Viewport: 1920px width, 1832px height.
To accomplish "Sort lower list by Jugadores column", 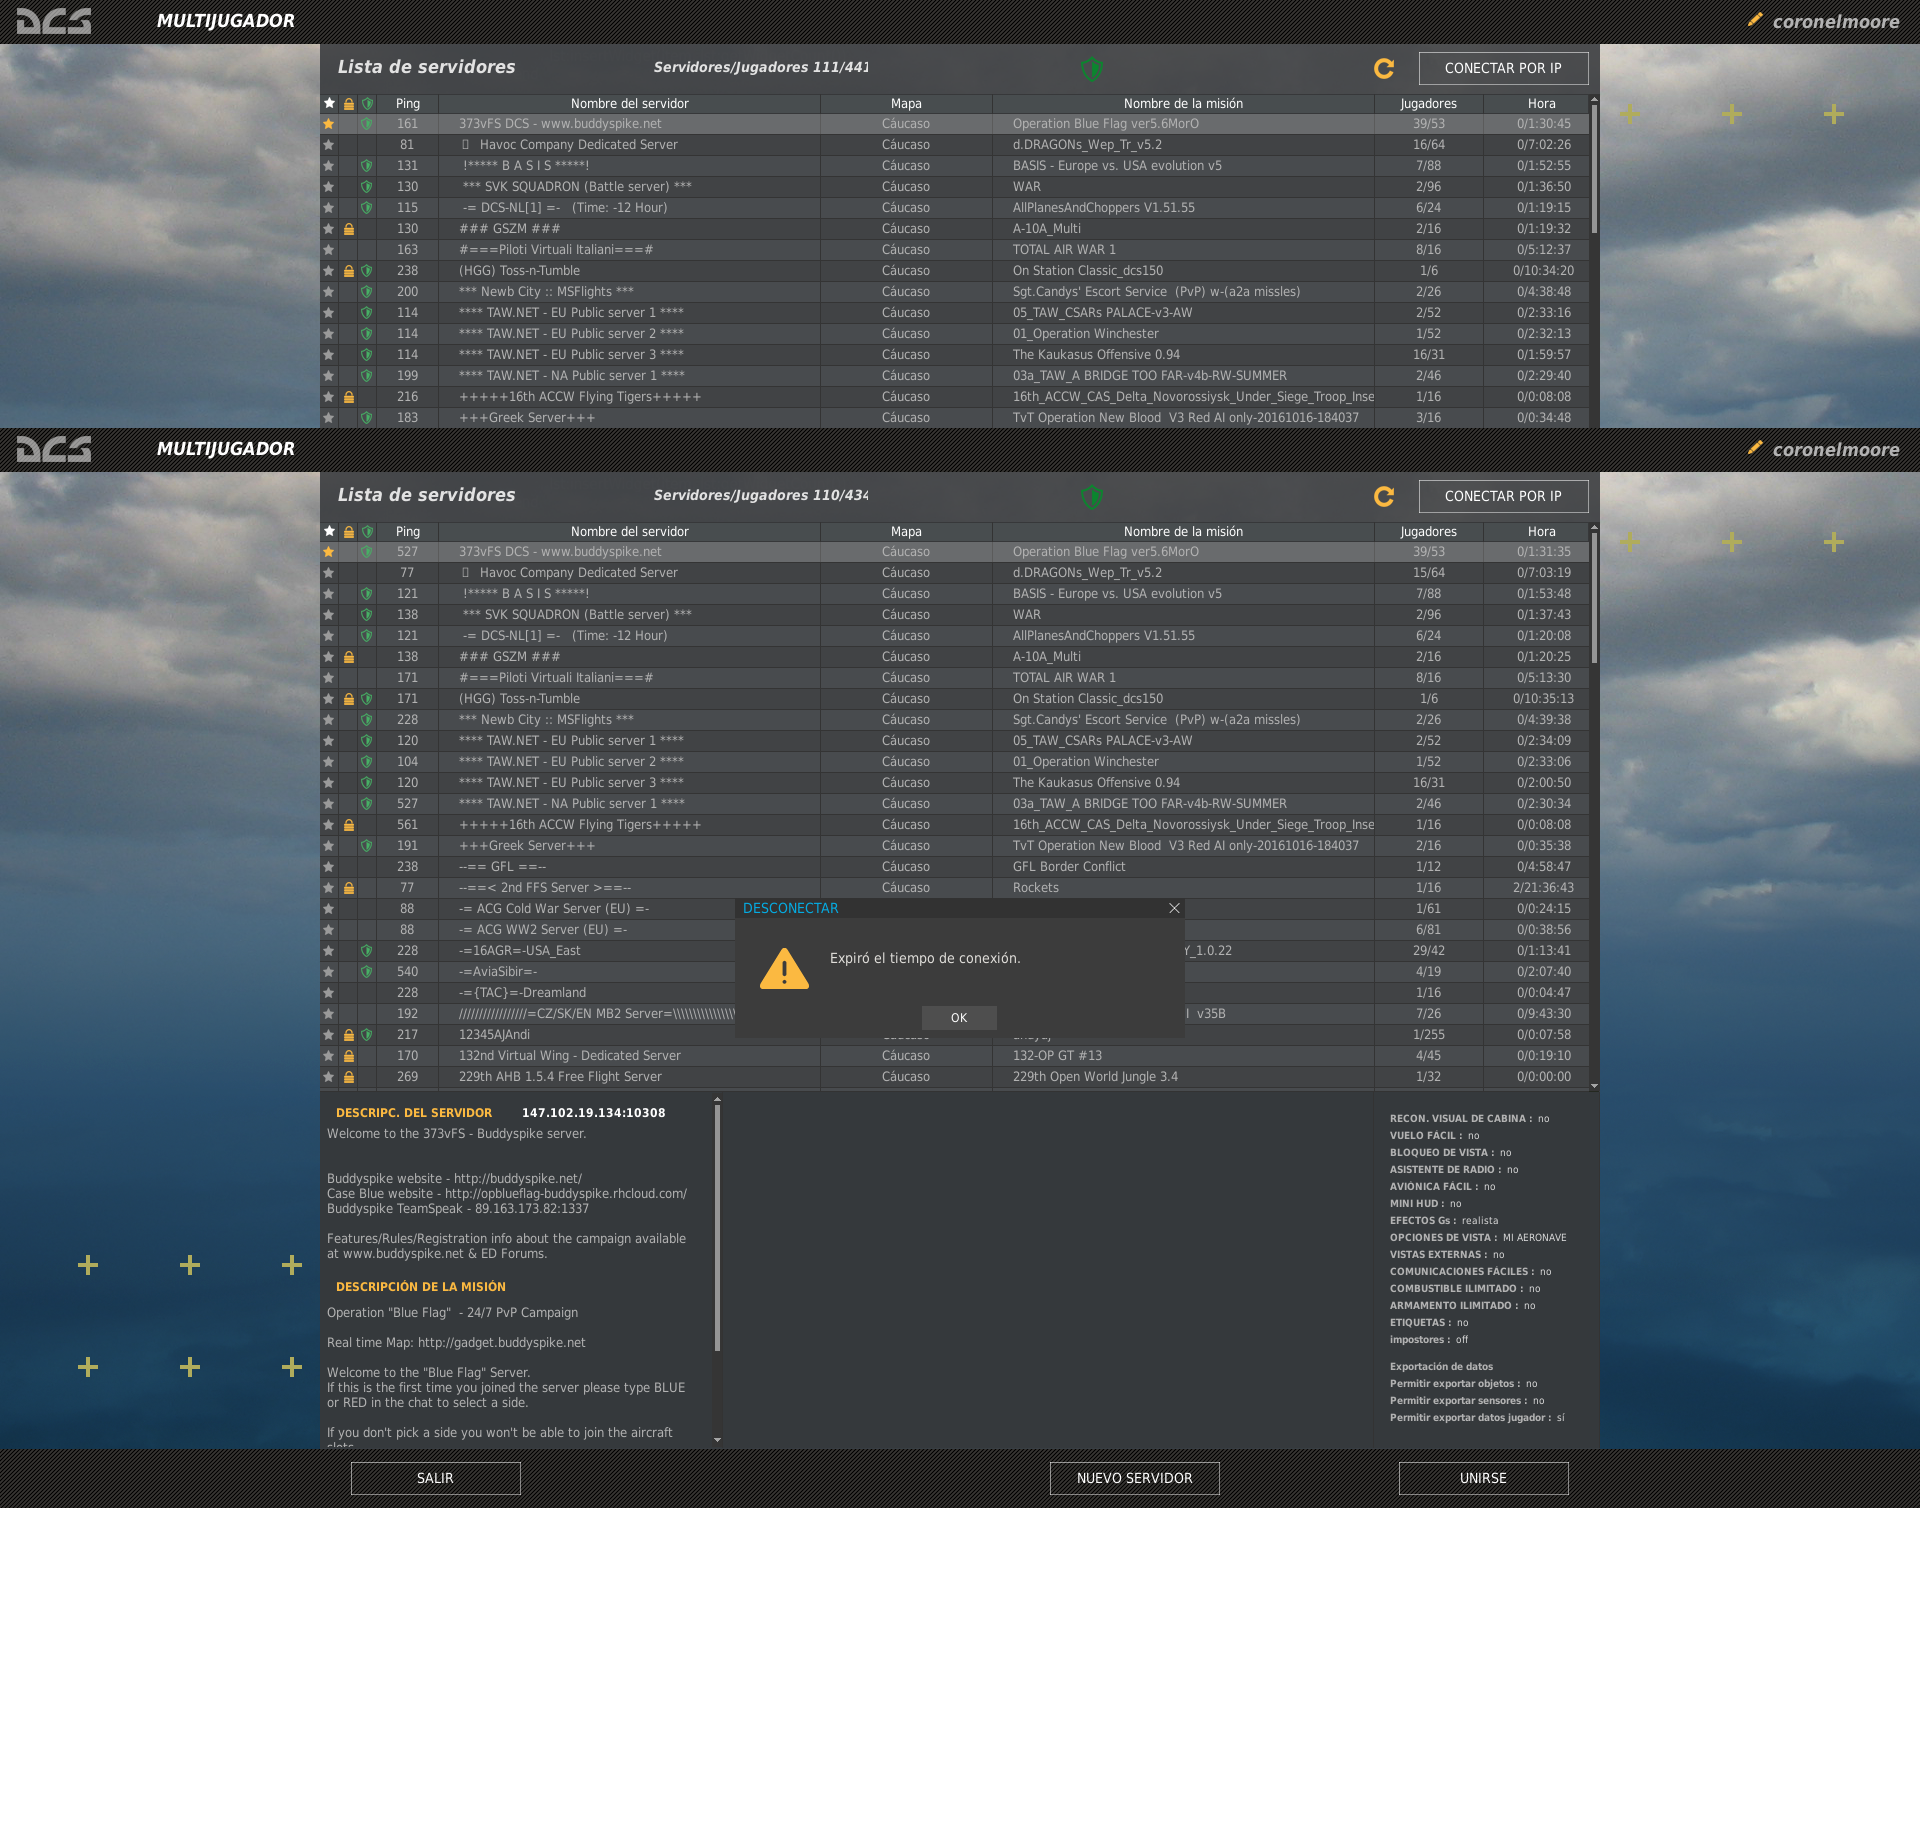I will [x=1428, y=531].
